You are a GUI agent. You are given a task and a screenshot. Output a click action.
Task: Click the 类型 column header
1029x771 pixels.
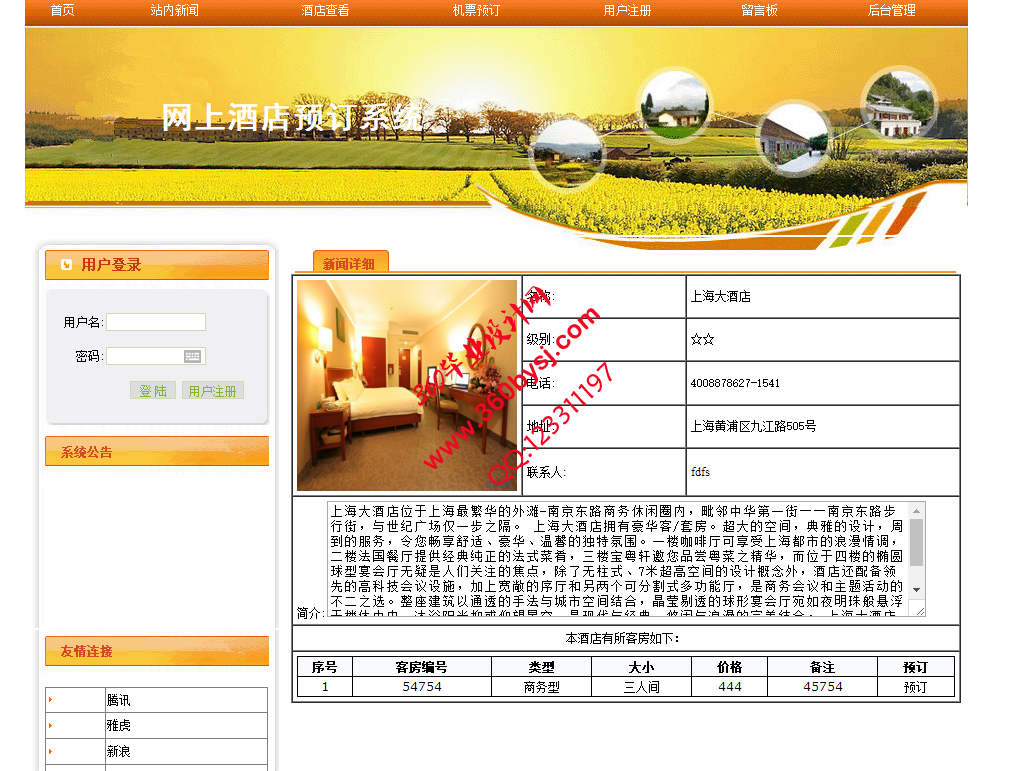pyautogui.click(x=541, y=667)
